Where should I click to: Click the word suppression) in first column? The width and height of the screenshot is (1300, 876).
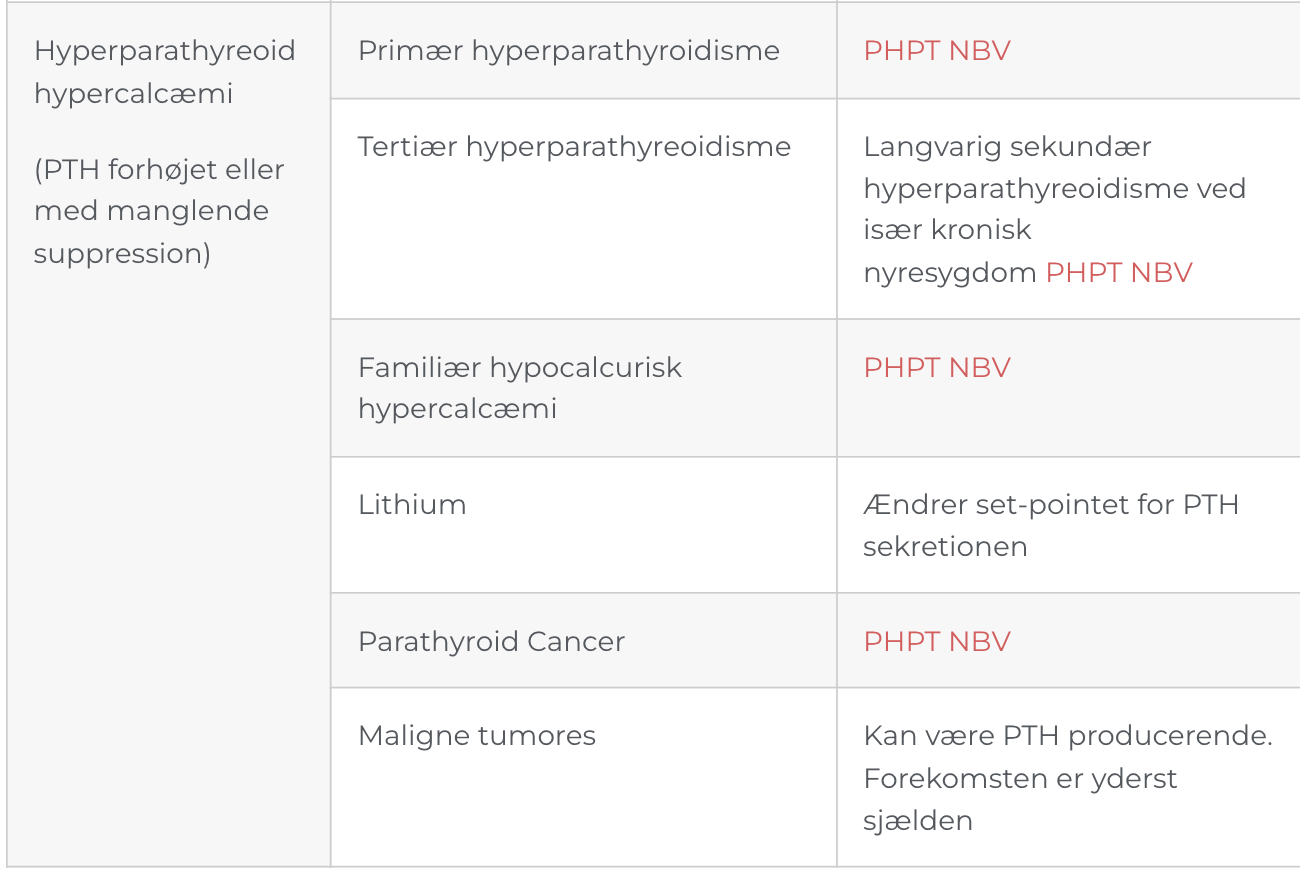click(122, 254)
